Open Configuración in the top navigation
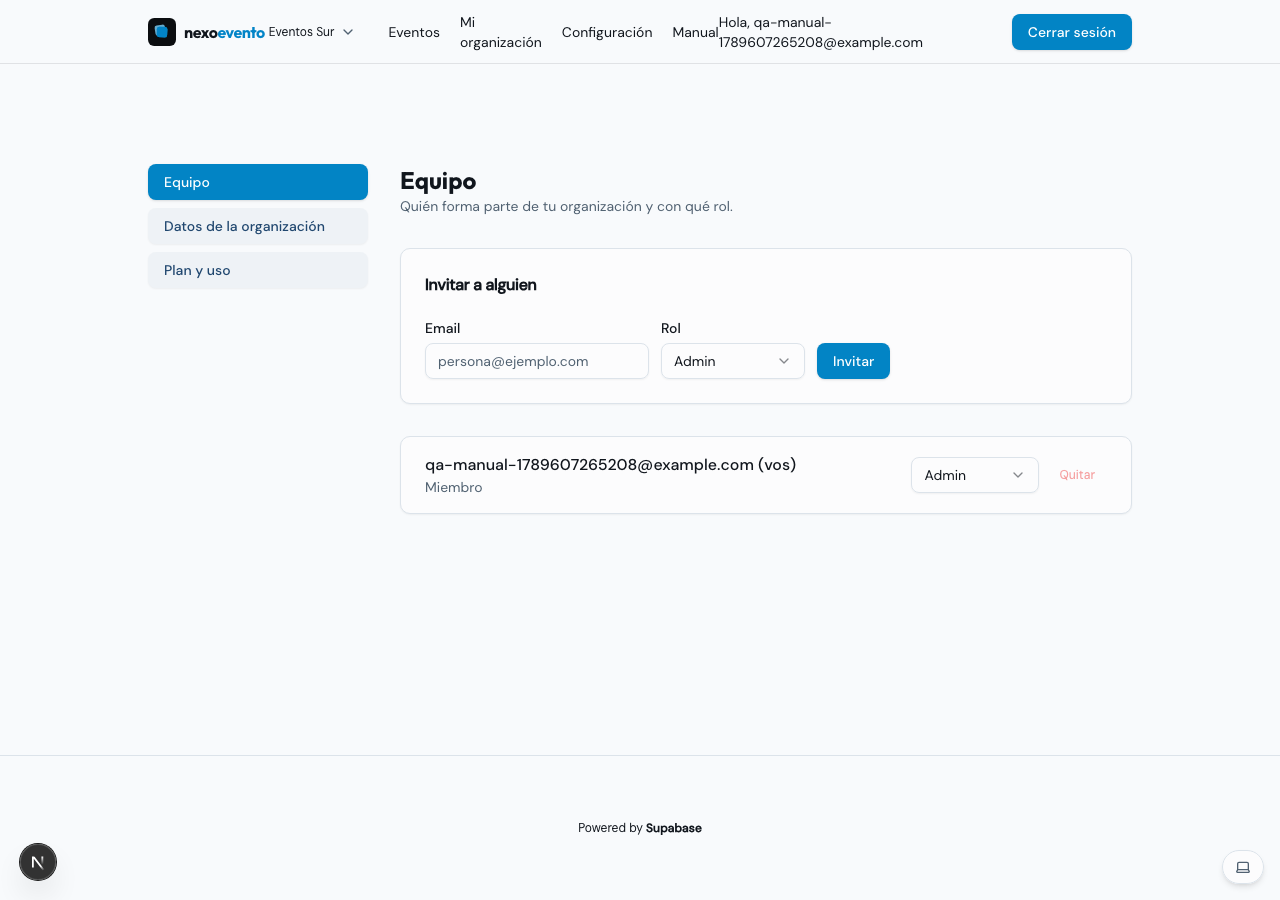Viewport: 1280px width, 900px height. click(607, 32)
